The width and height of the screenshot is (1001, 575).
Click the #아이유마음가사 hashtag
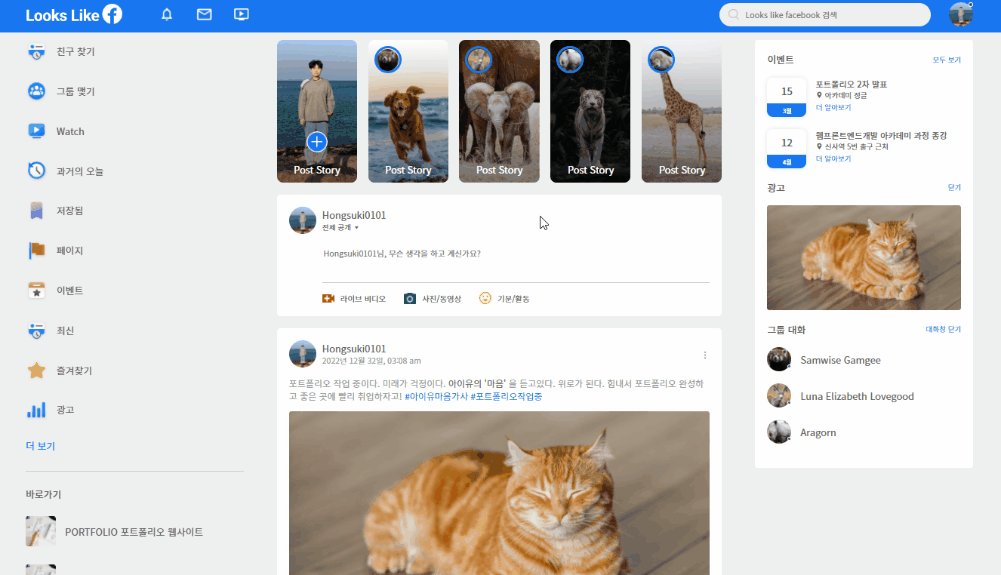(436, 396)
